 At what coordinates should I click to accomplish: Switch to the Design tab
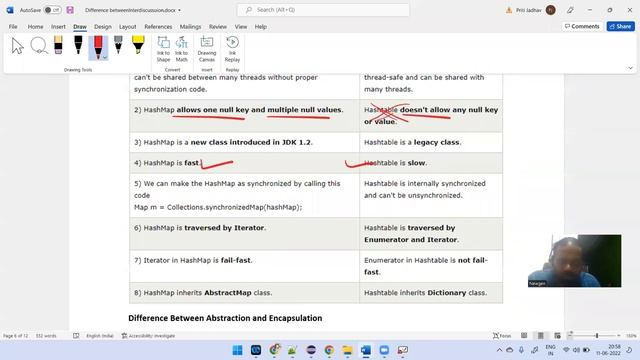click(103, 27)
